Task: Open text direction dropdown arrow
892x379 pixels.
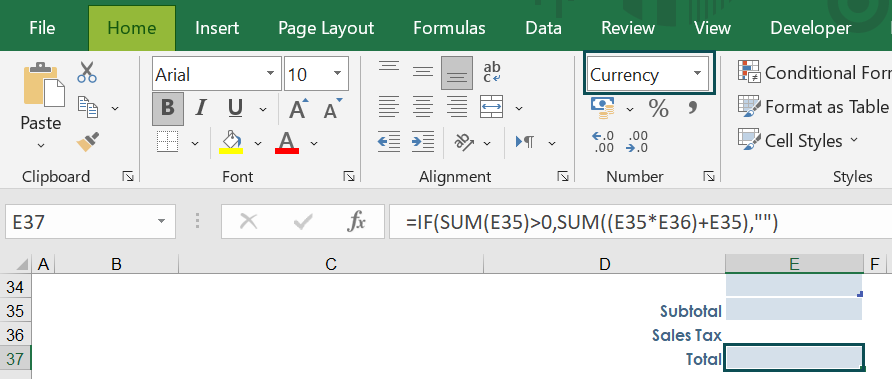Action: pyautogui.click(x=552, y=143)
